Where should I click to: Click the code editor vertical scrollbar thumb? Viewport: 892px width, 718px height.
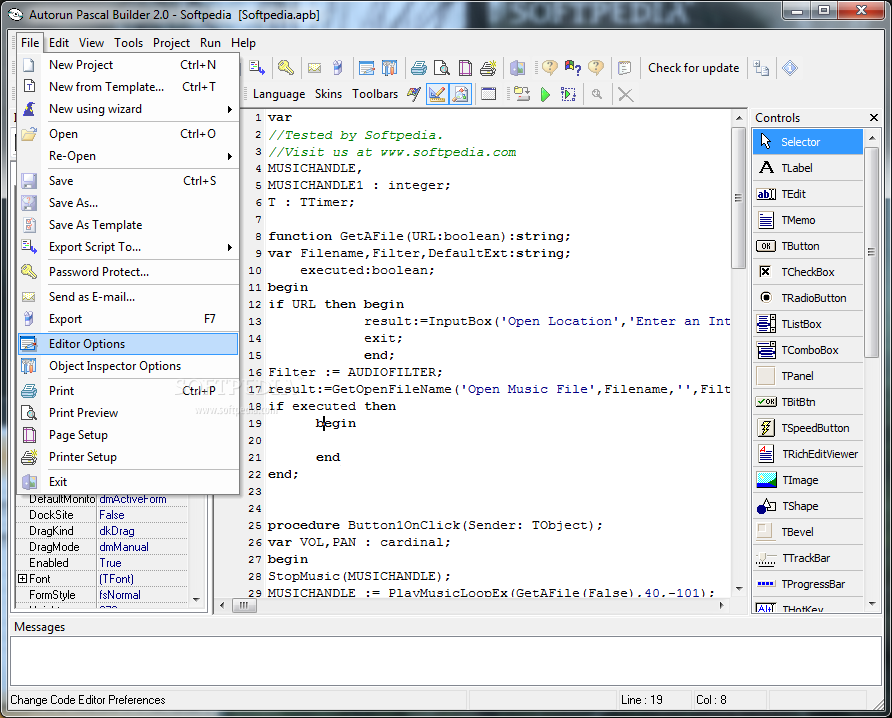[x=738, y=197]
